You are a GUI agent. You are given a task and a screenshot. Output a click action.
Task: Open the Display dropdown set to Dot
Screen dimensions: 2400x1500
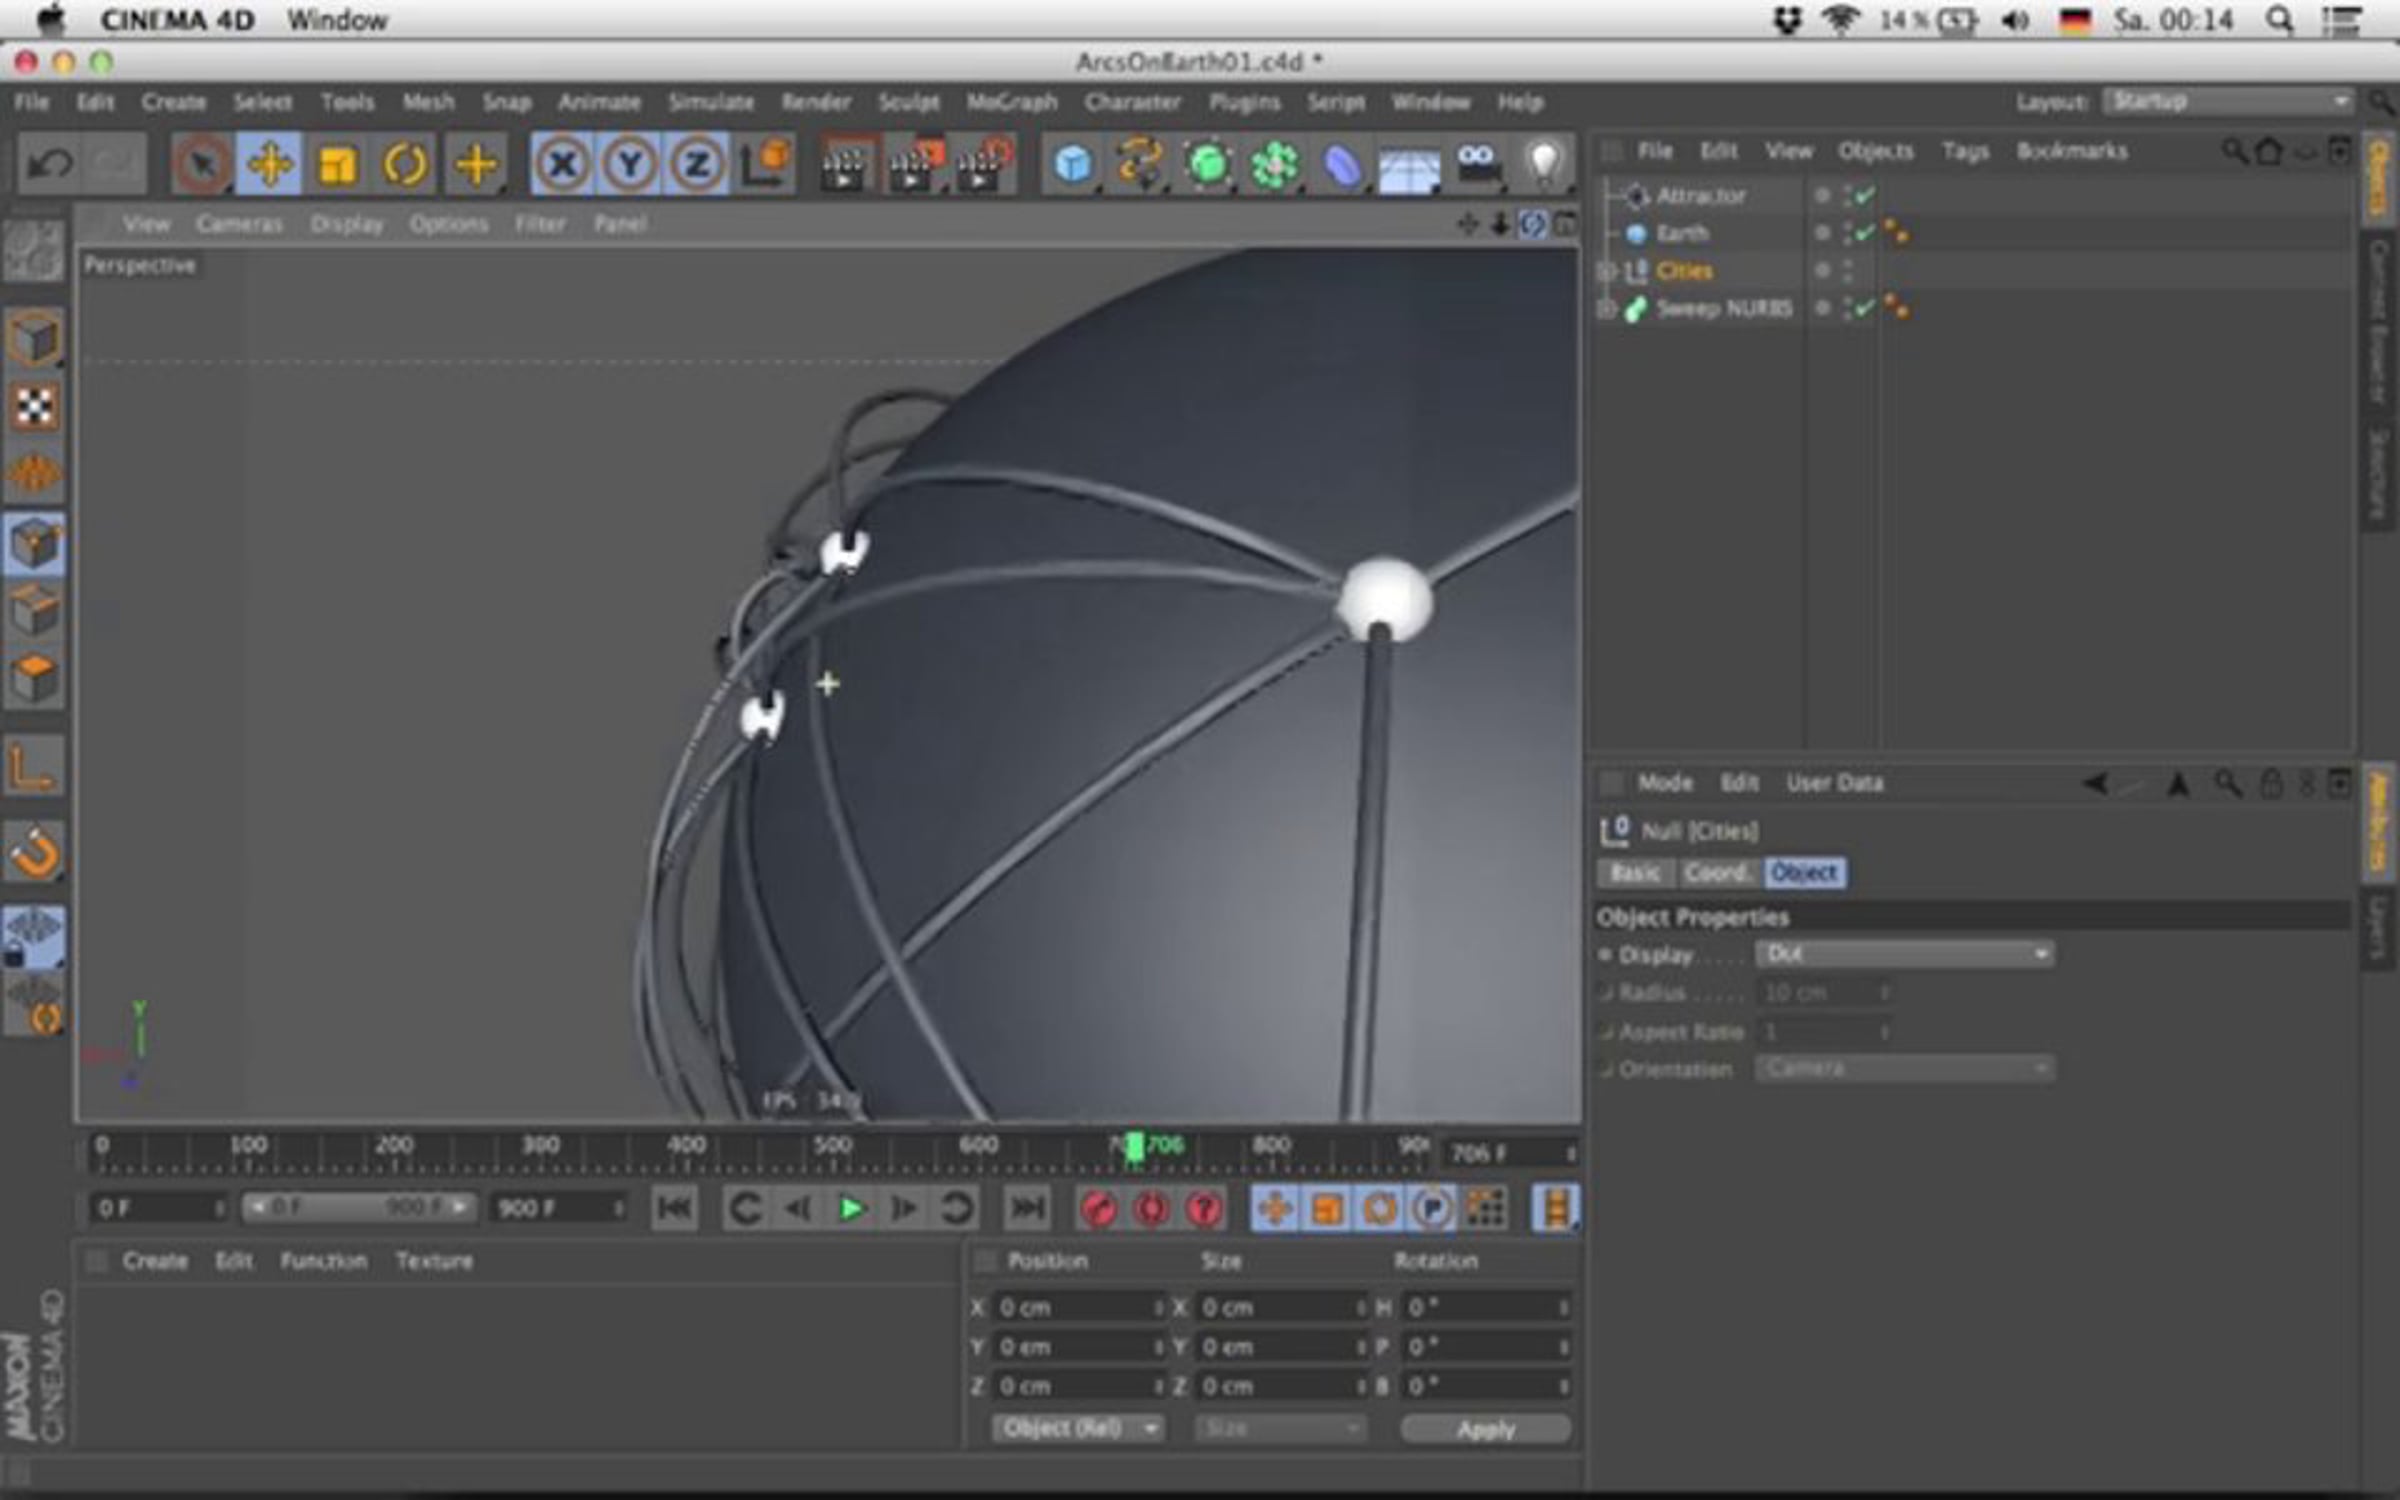[x=1904, y=954]
